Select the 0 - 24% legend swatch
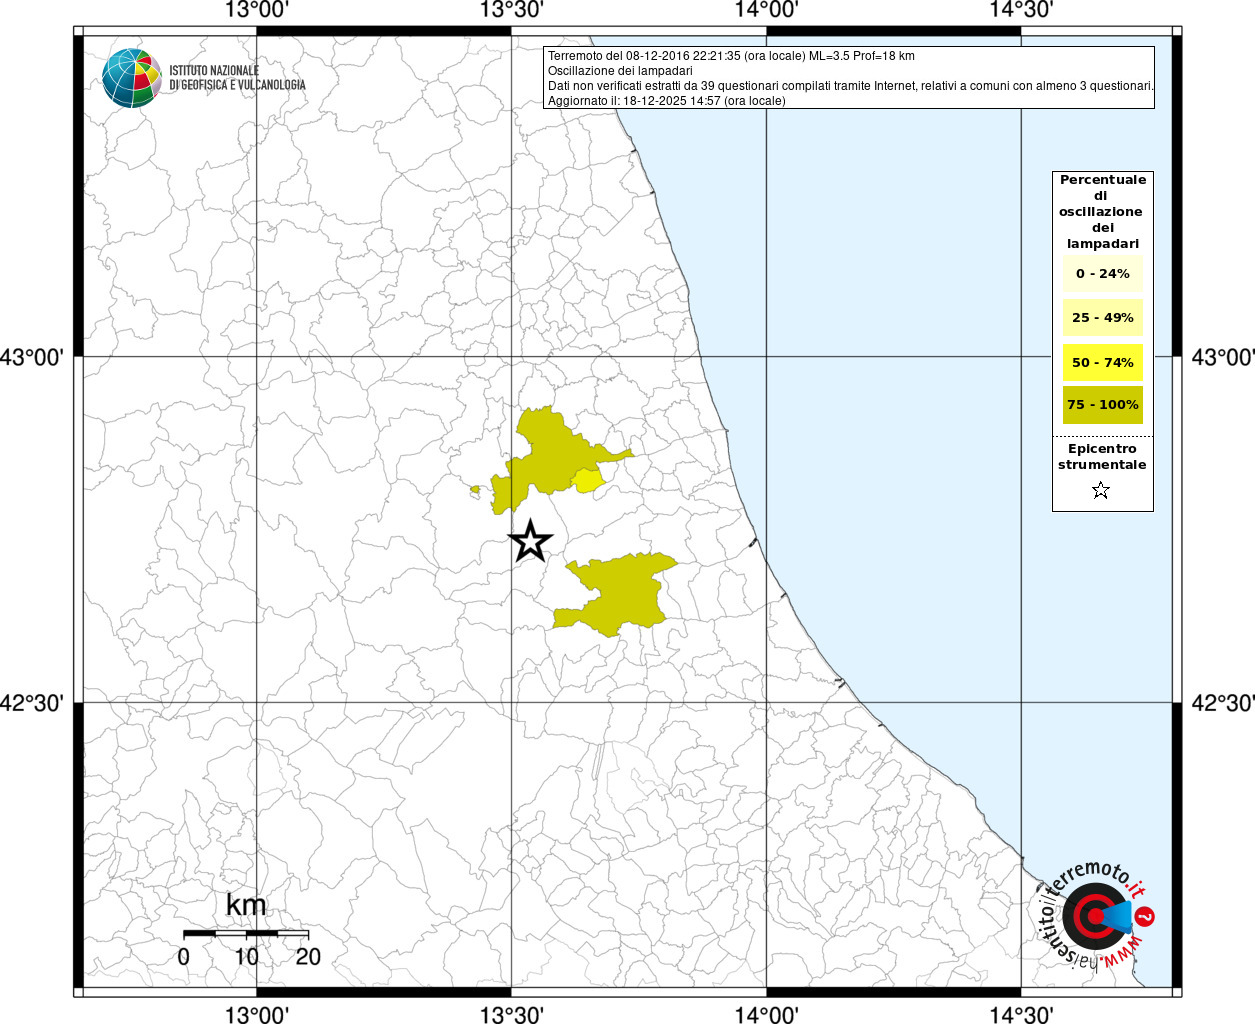The width and height of the screenshot is (1255, 1024). click(1103, 274)
